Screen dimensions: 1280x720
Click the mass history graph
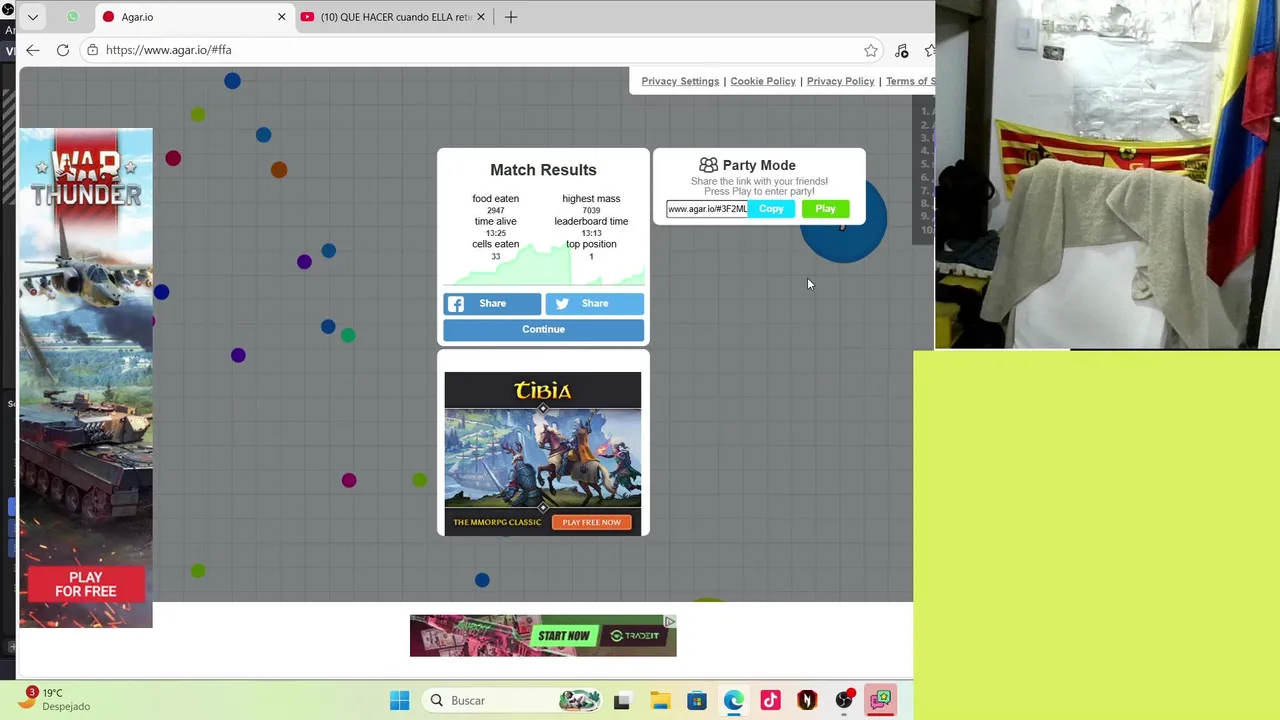click(543, 266)
